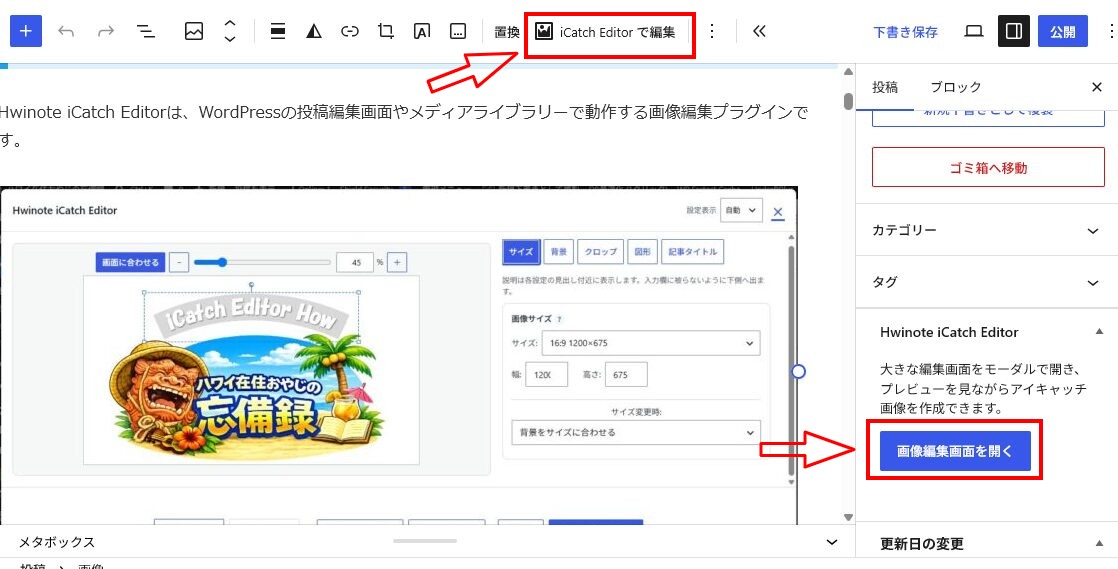
Task: Click ゴミ箱へ移動 button
Action: [988, 168]
